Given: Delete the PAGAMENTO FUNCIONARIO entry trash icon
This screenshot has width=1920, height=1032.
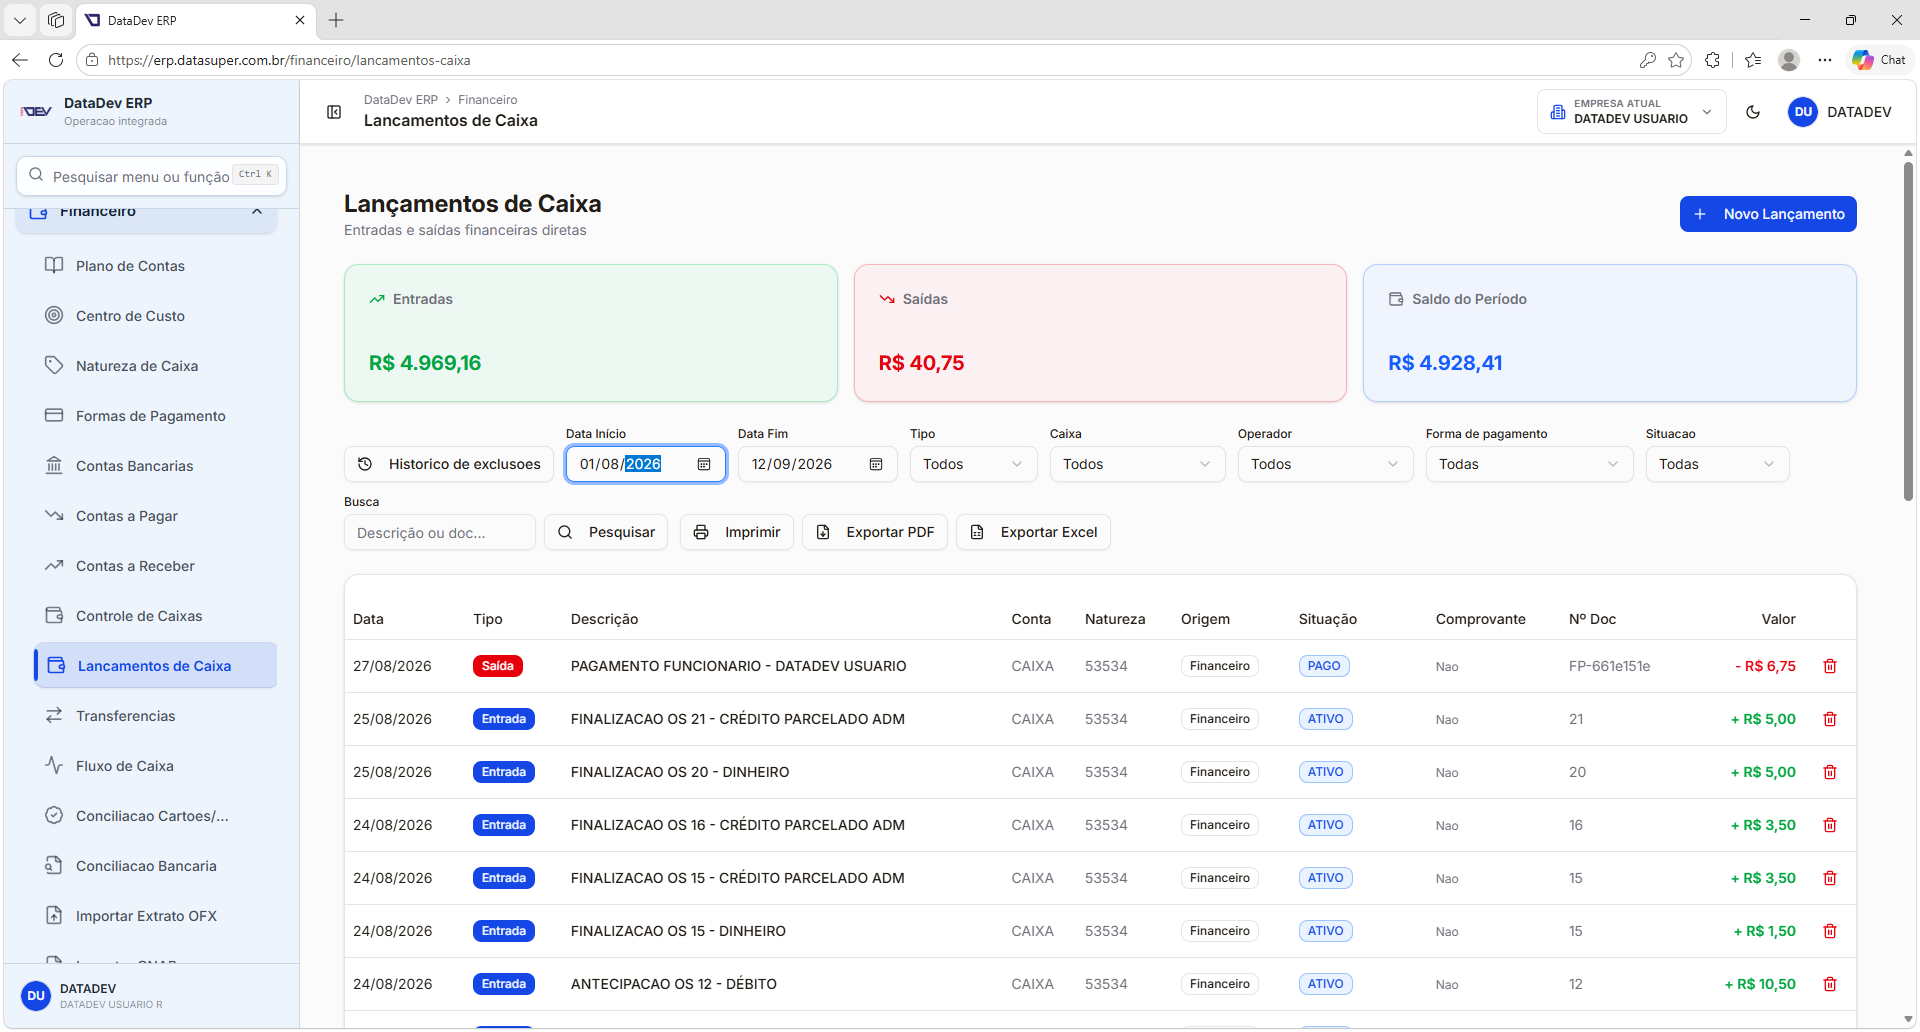Looking at the screenshot, I should pyautogui.click(x=1830, y=666).
